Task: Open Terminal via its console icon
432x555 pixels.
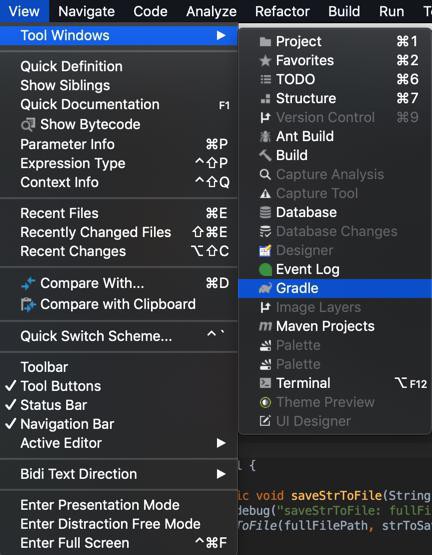Action: pyautogui.click(x=265, y=383)
